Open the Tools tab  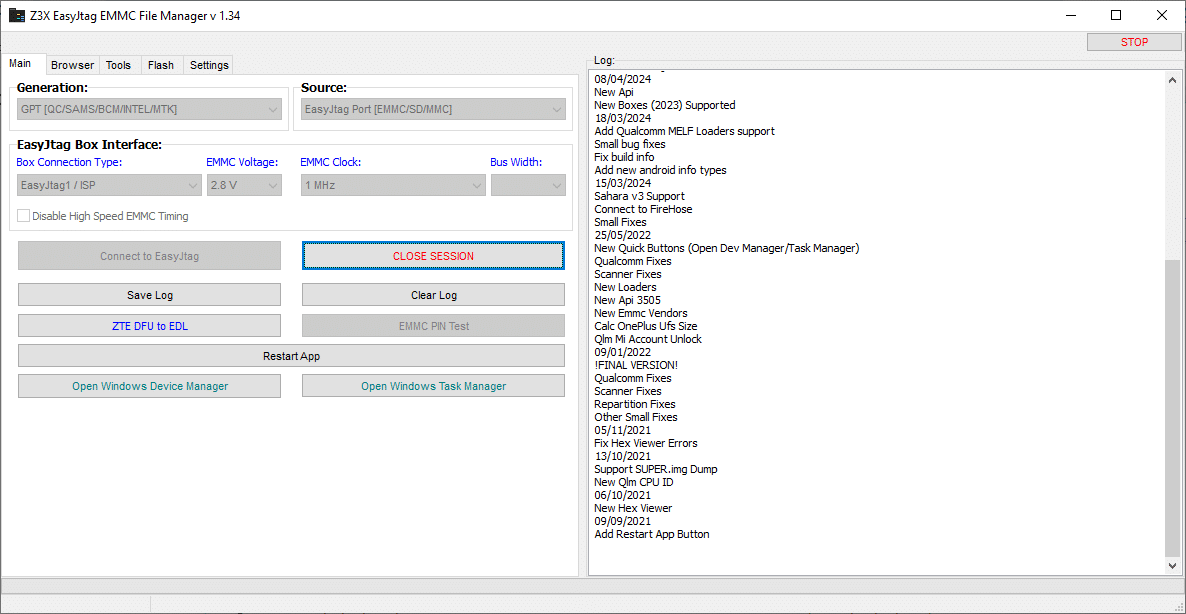click(118, 65)
